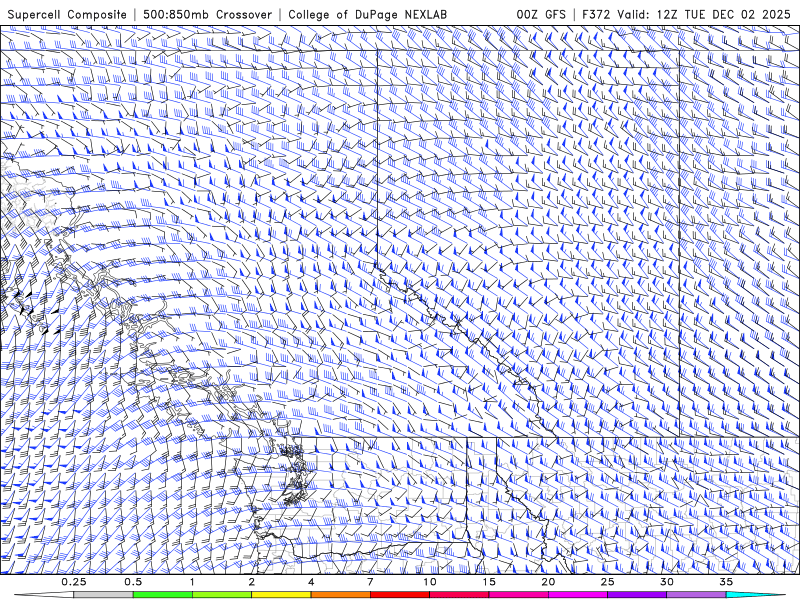The width and height of the screenshot is (800, 600).
Task: Click the legend value 30
Action: [666, 582]
